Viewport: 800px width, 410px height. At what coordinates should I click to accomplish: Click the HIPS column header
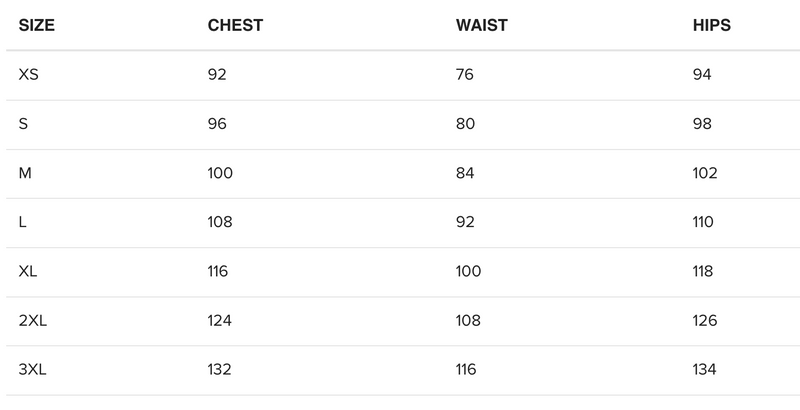pos(711,26)
